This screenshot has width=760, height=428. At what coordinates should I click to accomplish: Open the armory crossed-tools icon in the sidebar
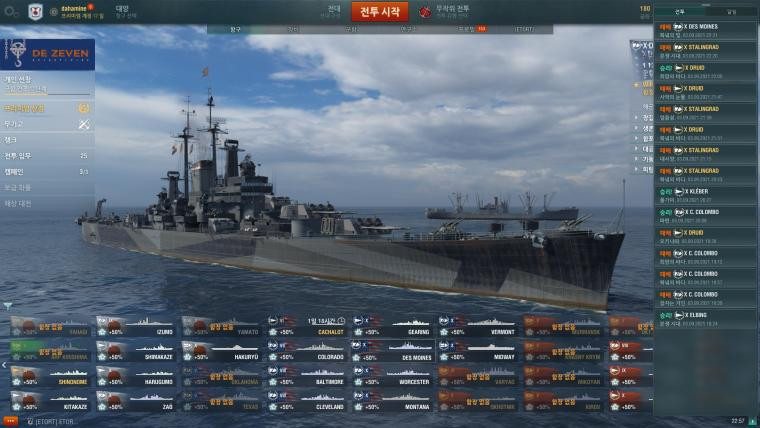(84, 125)
